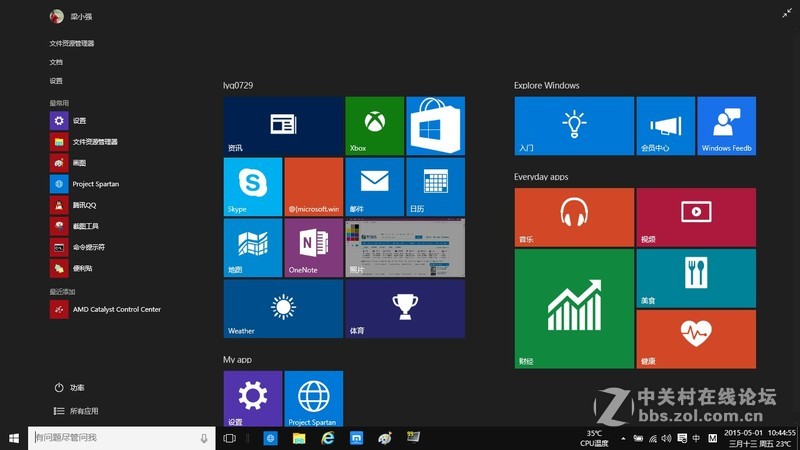
Task: Open the 邮件 mail tile
Action: point(374,187)
